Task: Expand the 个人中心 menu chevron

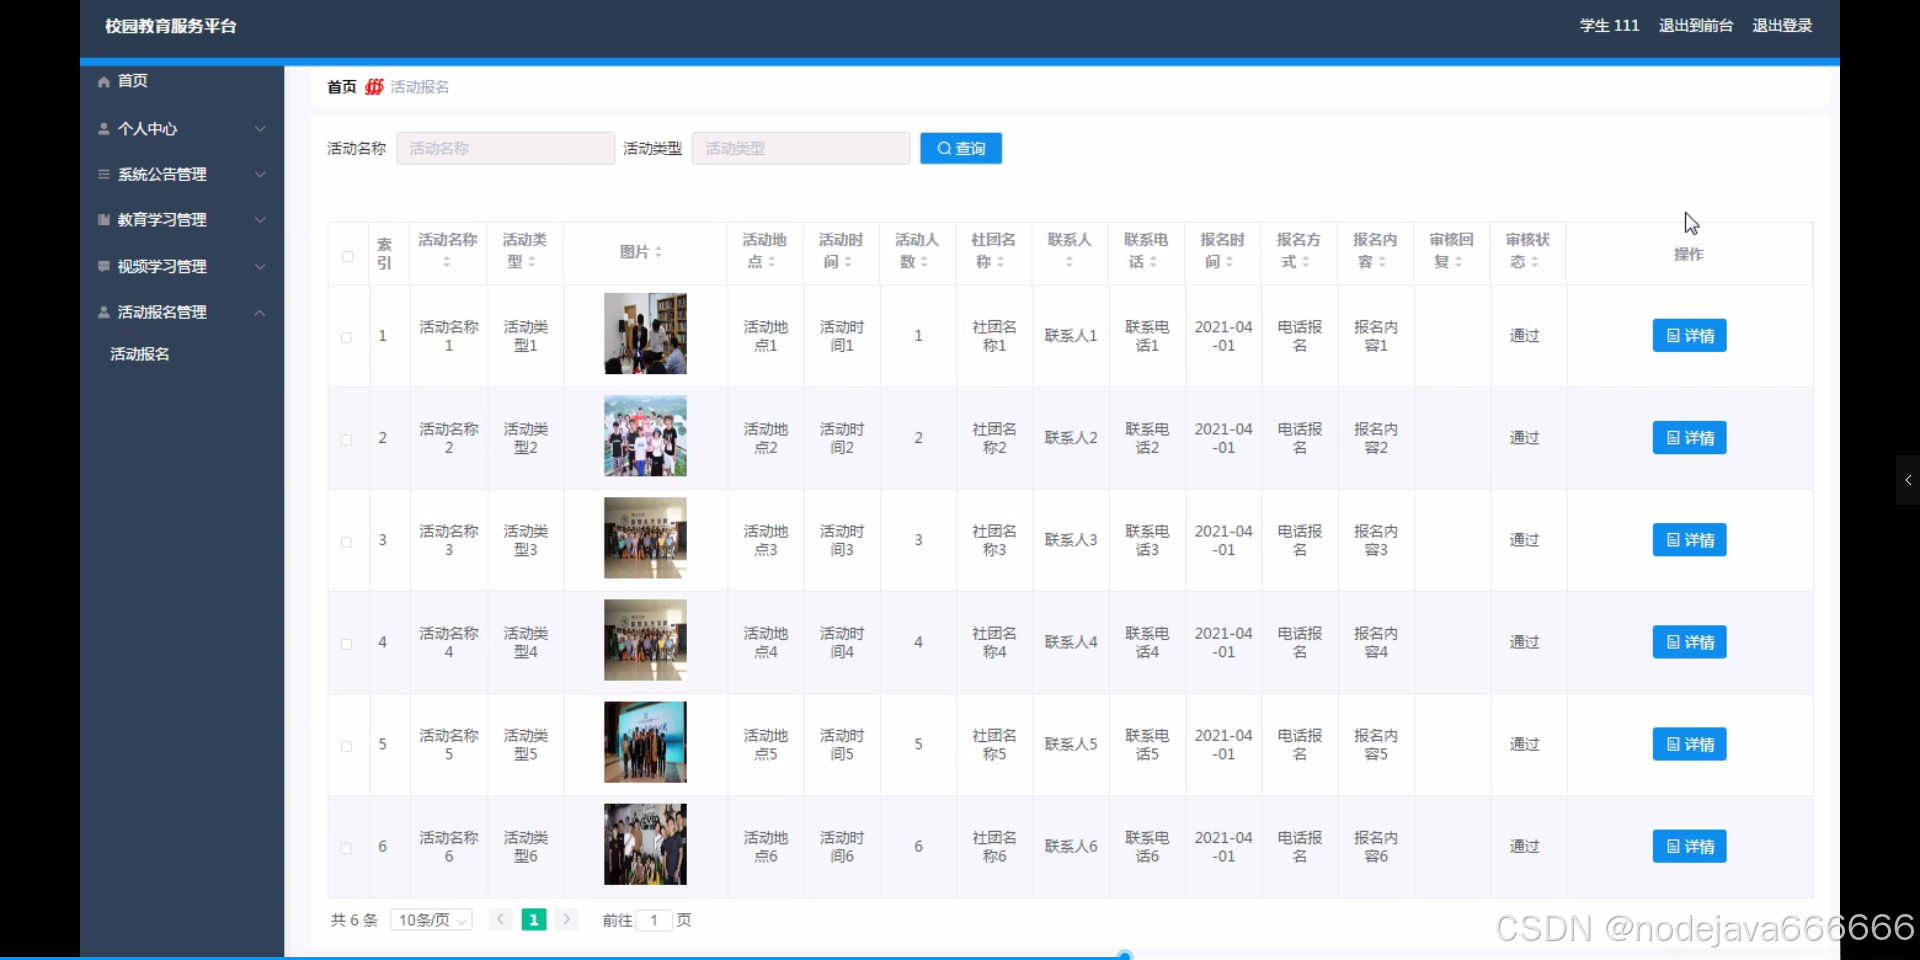Action: coord(260,129)
